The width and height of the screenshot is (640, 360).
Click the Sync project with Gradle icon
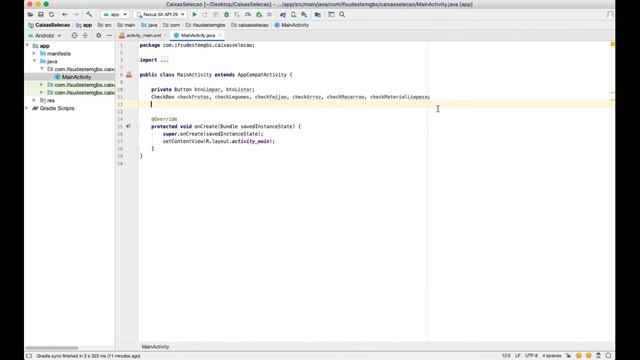click(282, 14)
